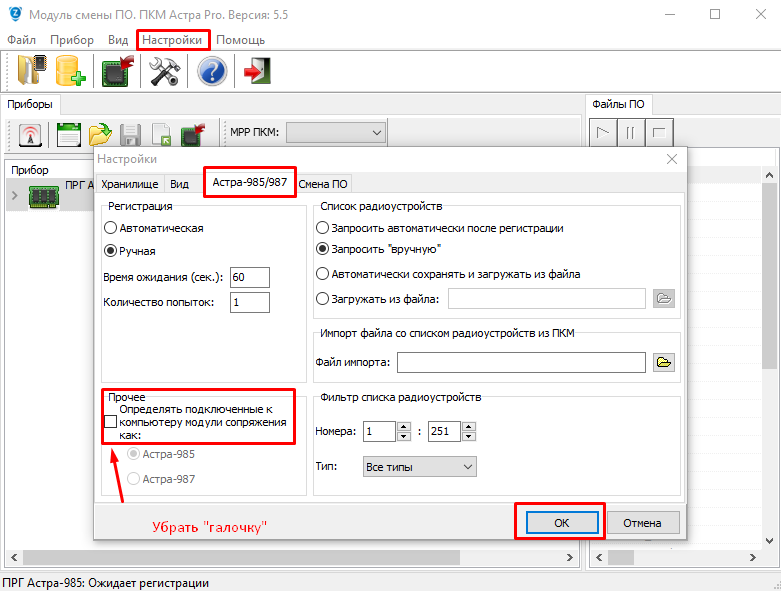Open settings via wrench and hammer icon
781x591 pixels.
tap(163, 71)
